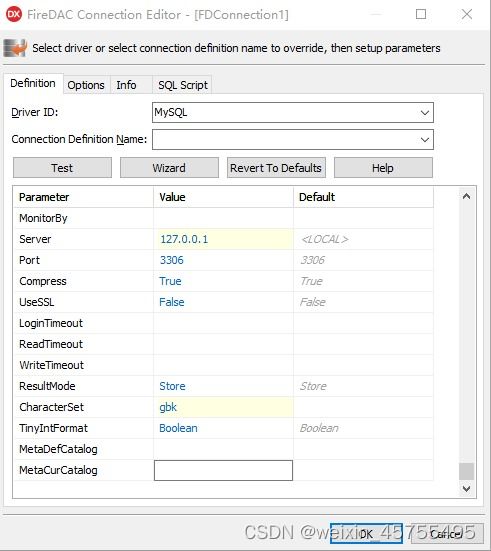The height and width of the screenshot is (551, 491).
Task: Click the parameter list scrollbar thumb
Action: (466, 471)
